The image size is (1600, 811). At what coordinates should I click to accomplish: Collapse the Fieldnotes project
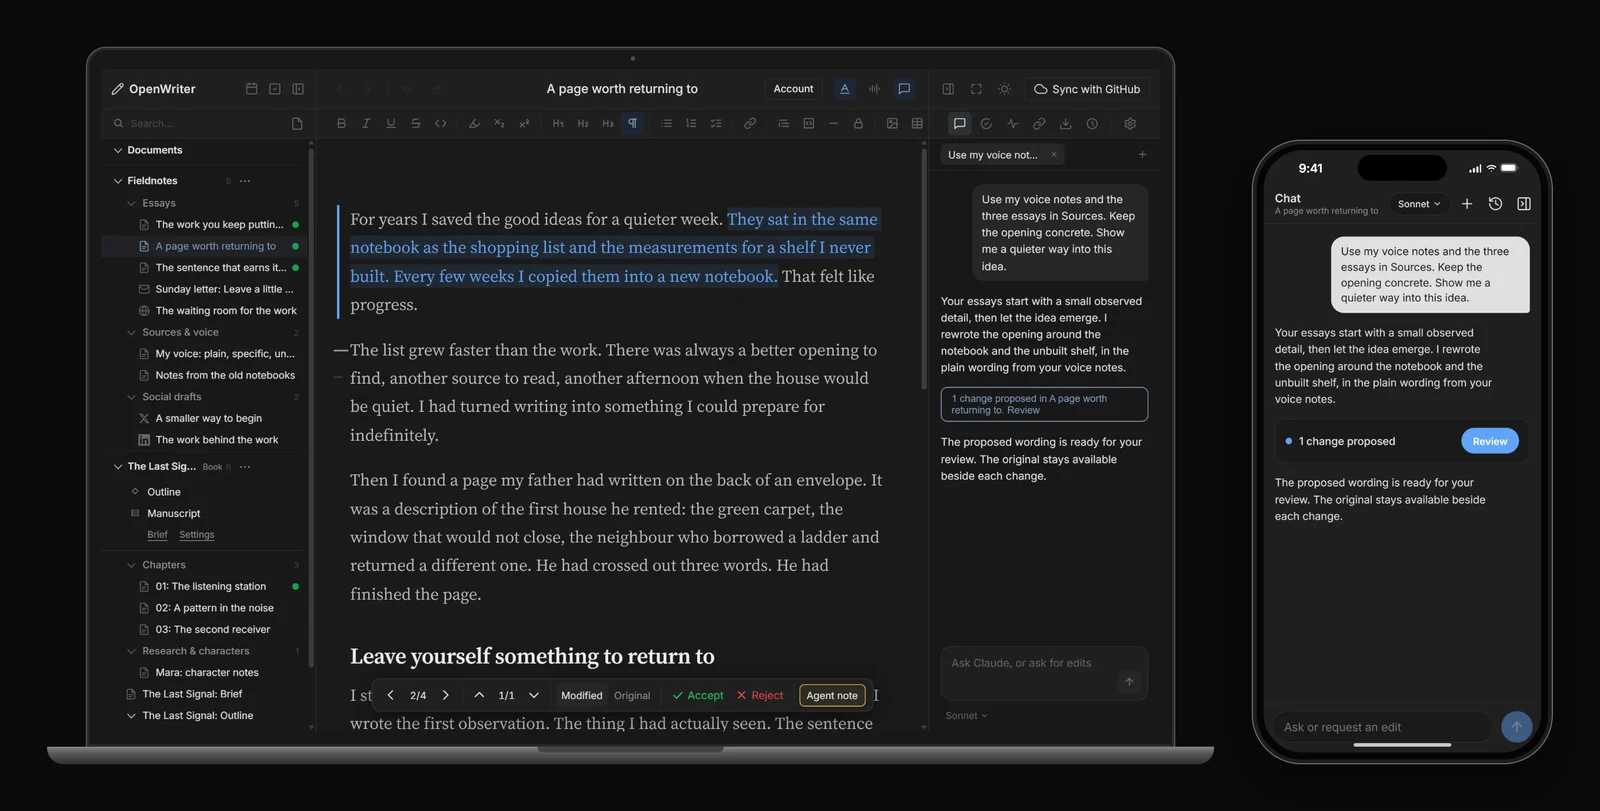[118, 181]
